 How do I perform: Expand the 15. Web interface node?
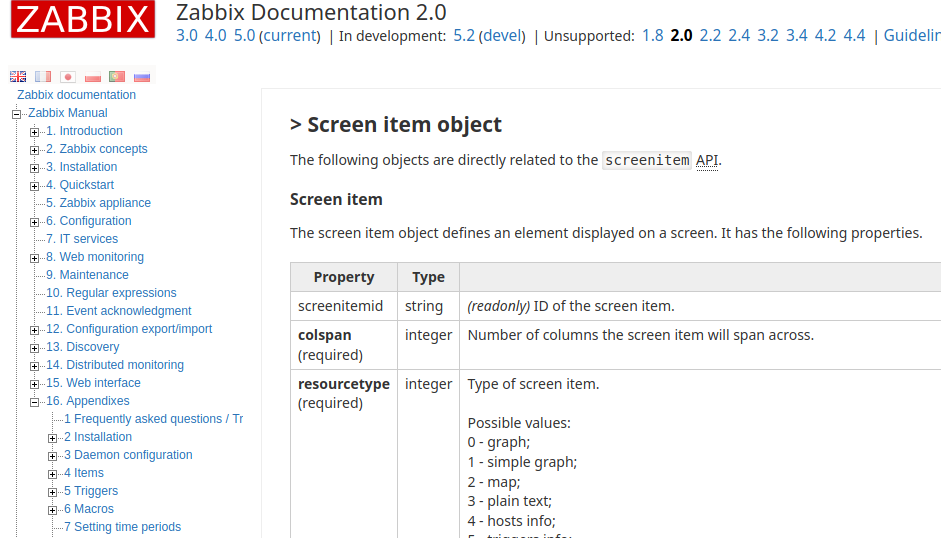point(35,384)
